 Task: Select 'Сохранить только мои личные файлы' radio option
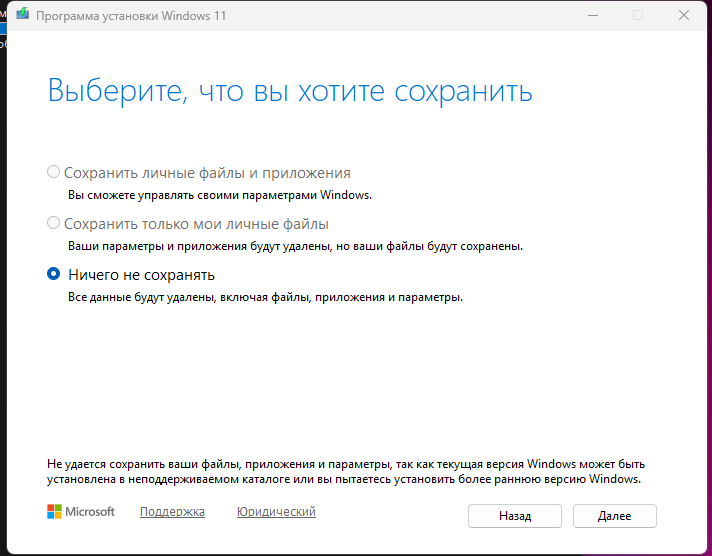[x=53, y=223]
